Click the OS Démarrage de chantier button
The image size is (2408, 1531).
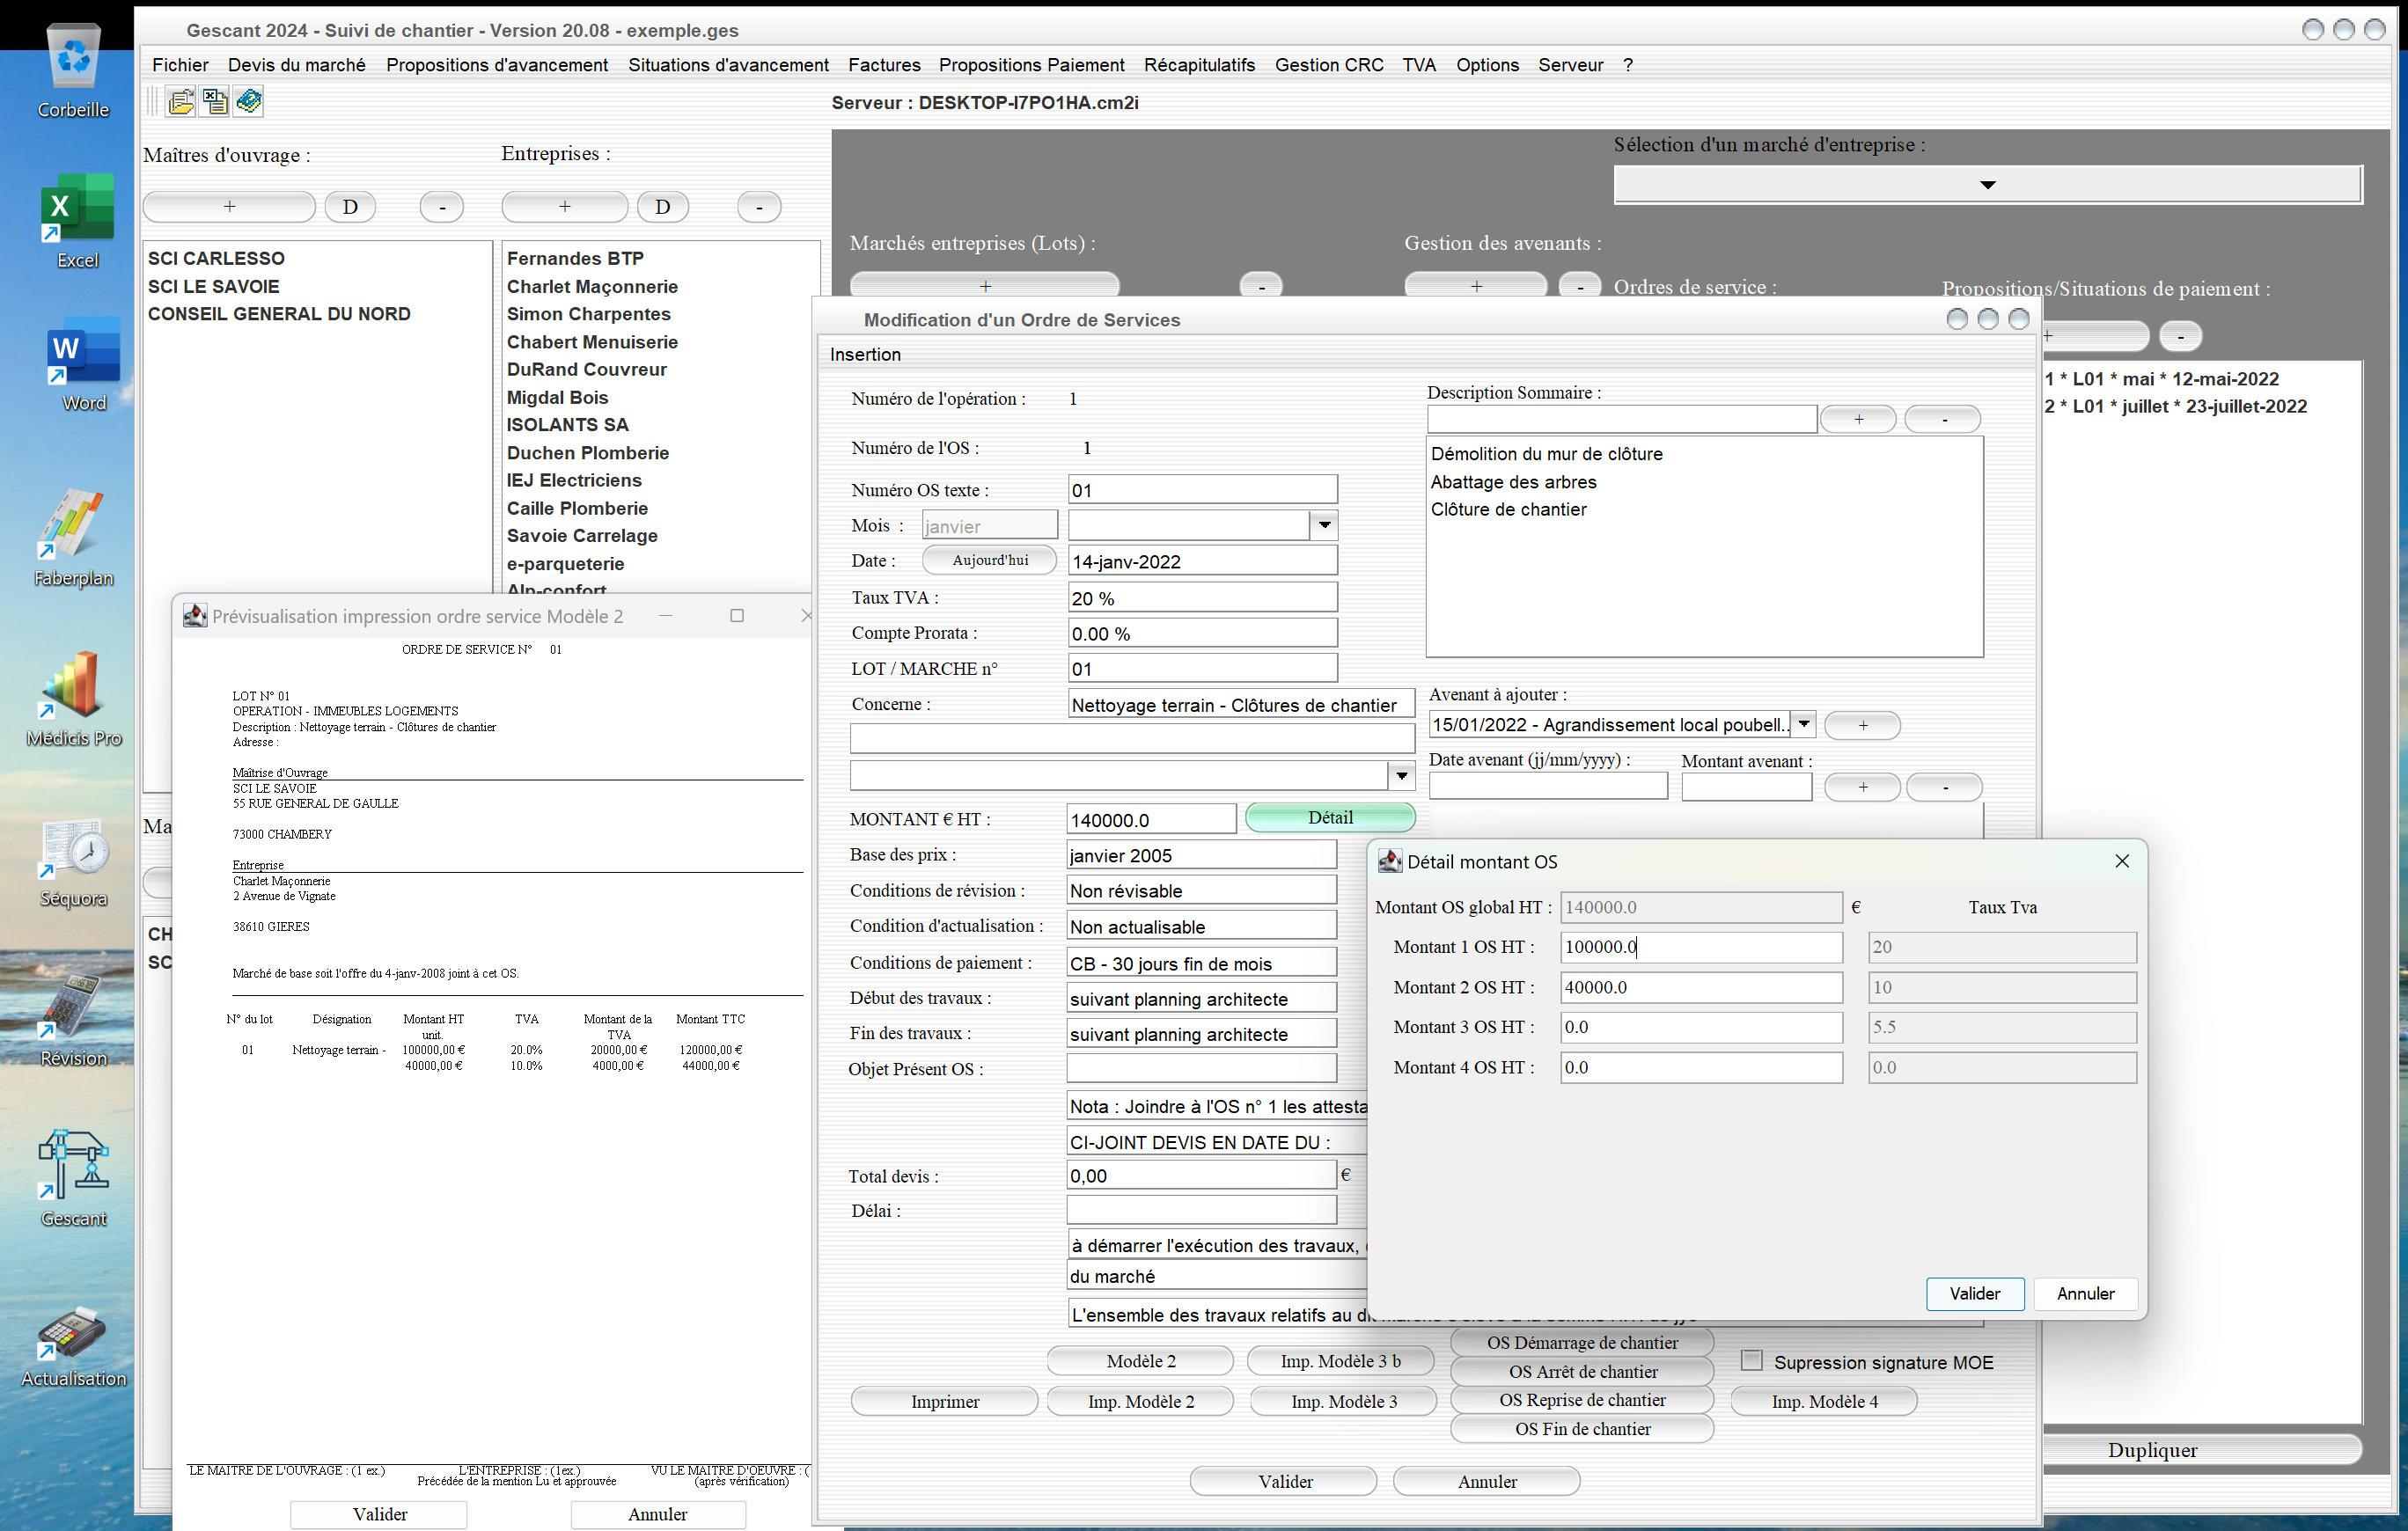tap(1582, 1342)
